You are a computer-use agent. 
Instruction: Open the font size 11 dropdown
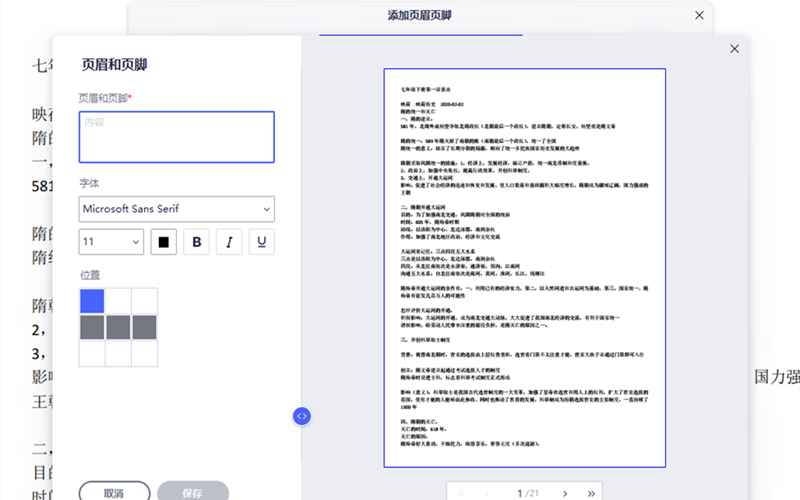[x=111, y=242]
